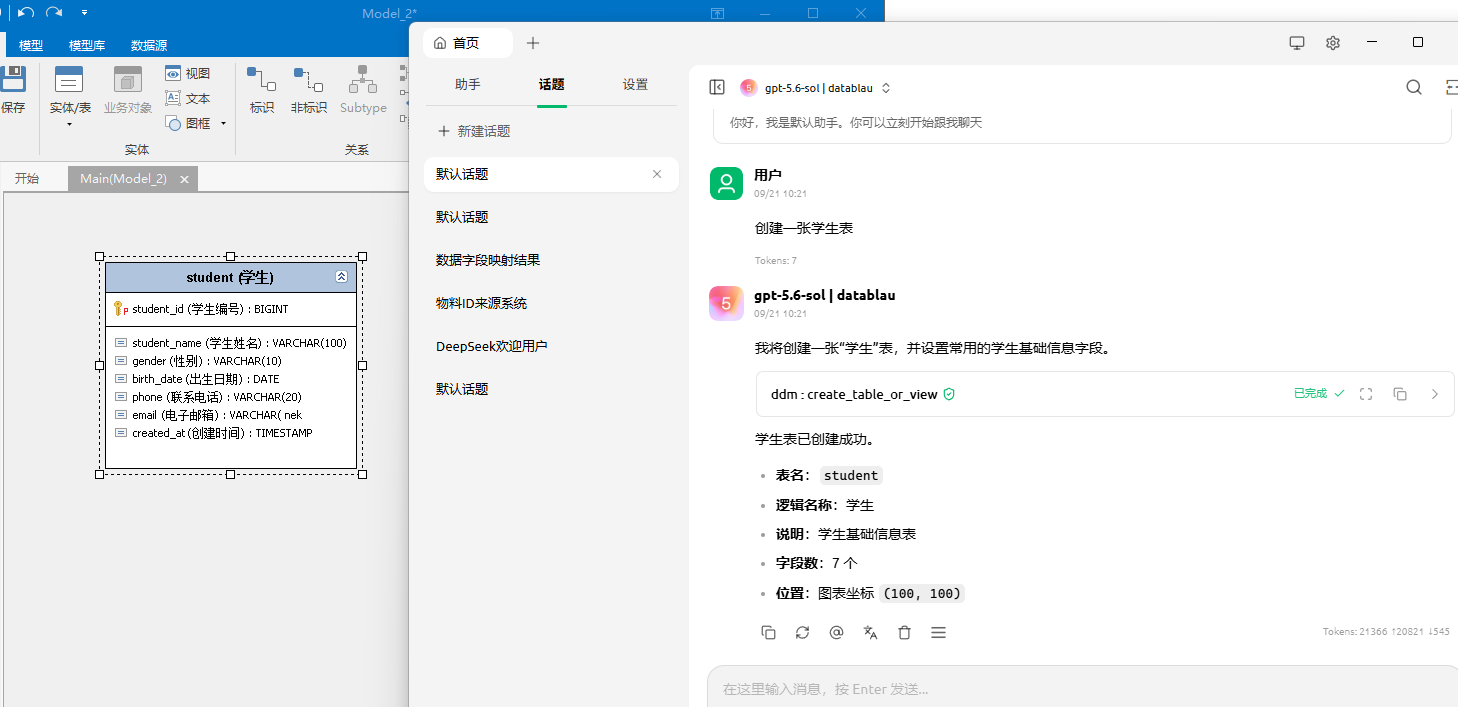Click the 业务对象 business object icon
The width and height of the screenshot is (1458, 707).
[128, 90]
